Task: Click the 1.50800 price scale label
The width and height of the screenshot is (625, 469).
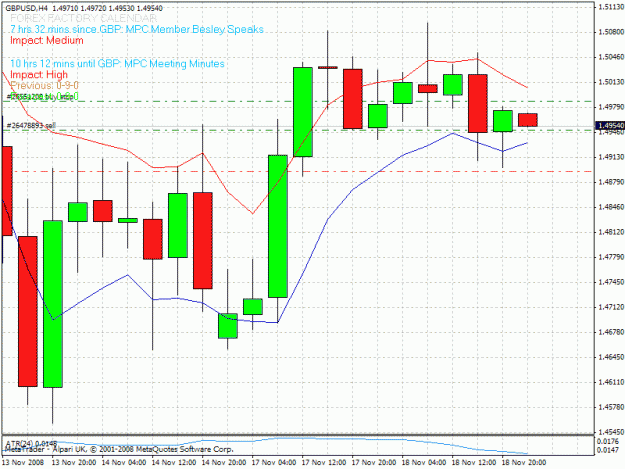Action: coord(611,32)
